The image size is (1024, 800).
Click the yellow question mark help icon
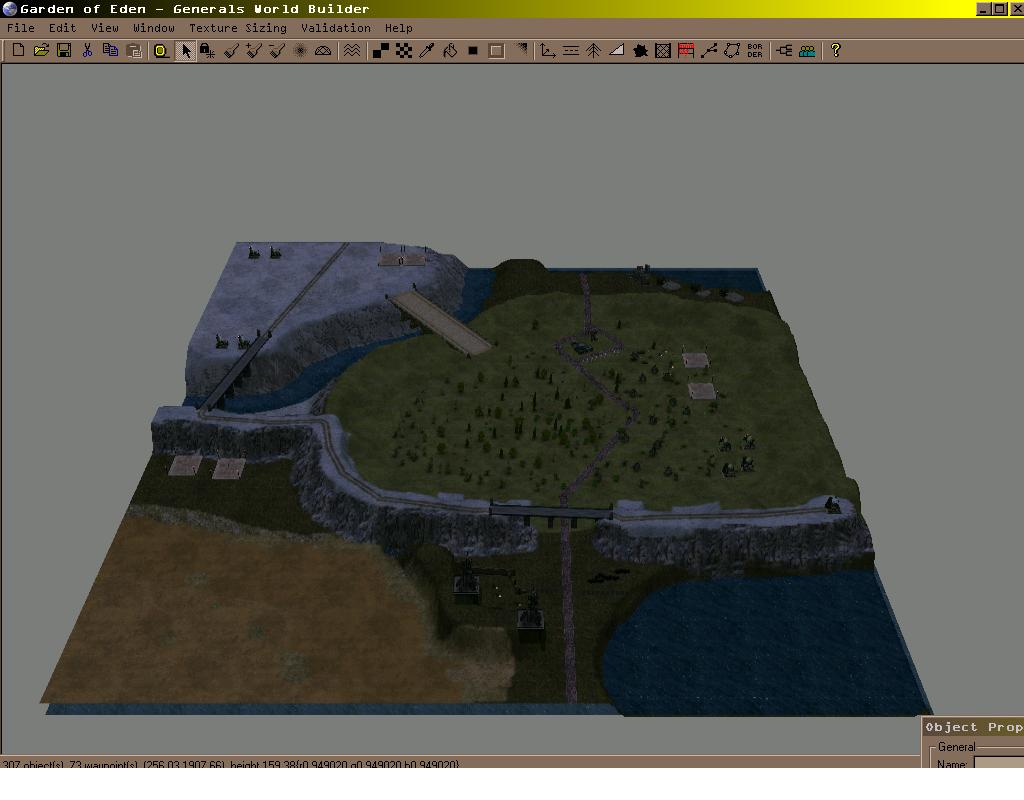pos(835,50)
